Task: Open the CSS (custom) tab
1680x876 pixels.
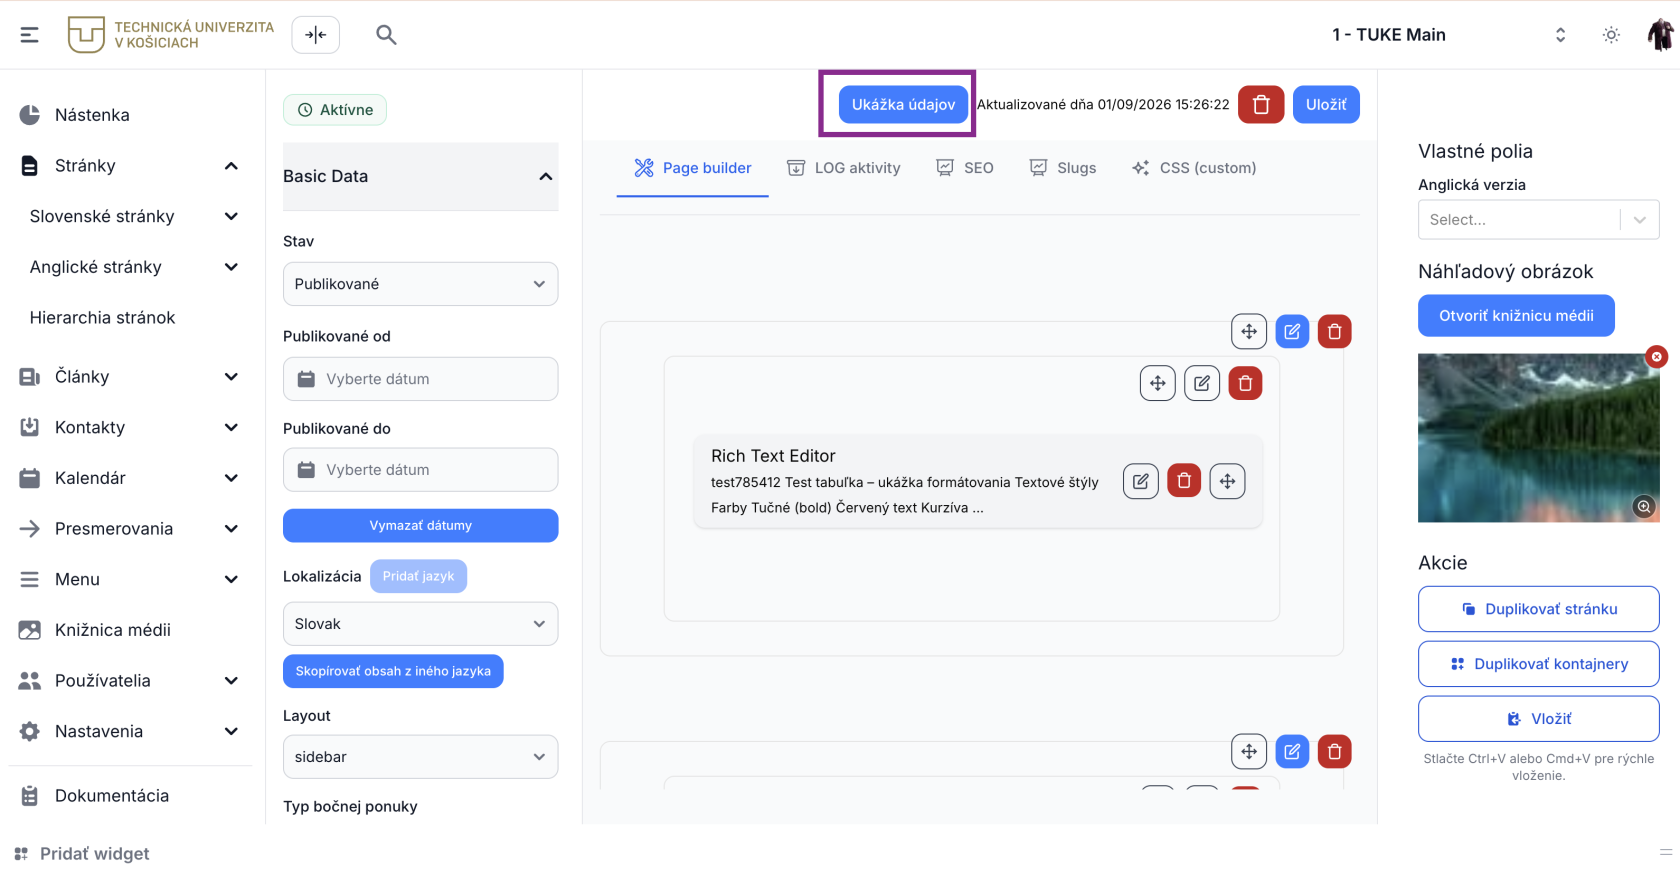Action: 1193,168
